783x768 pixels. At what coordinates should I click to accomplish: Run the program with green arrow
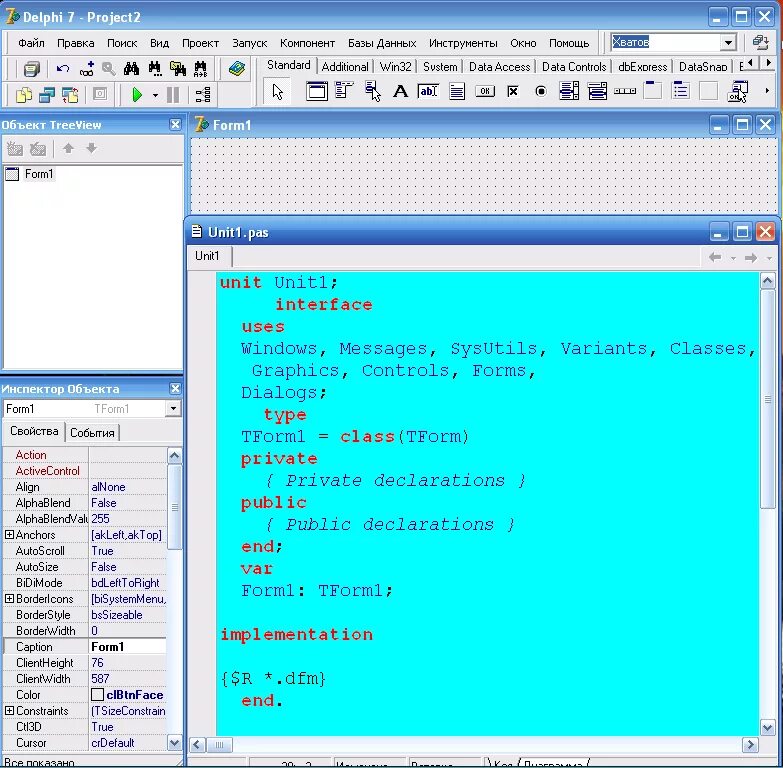coord(136,94)
